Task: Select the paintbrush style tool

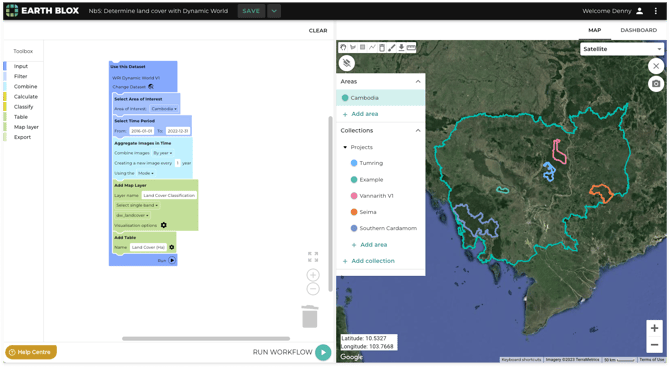Action: (391, 47)
